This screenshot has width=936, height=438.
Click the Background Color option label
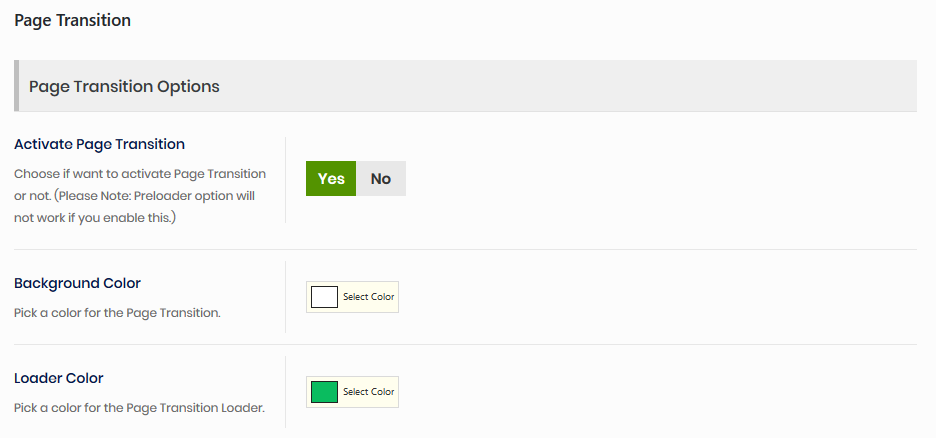[x=77, y=283]
